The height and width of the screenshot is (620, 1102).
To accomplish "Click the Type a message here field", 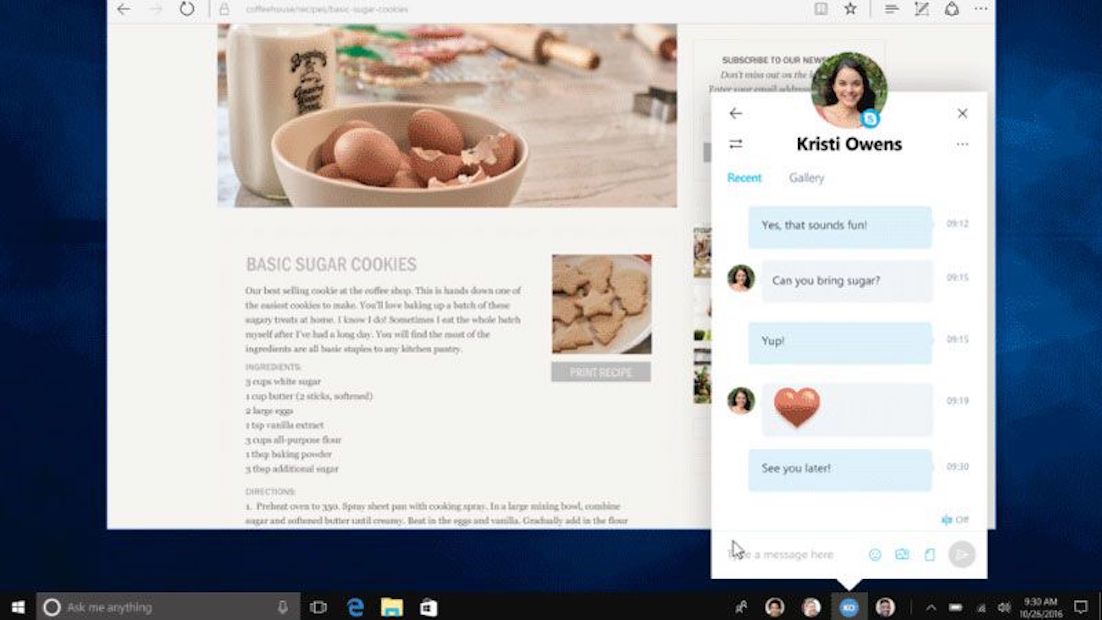I will click(795, 555).
